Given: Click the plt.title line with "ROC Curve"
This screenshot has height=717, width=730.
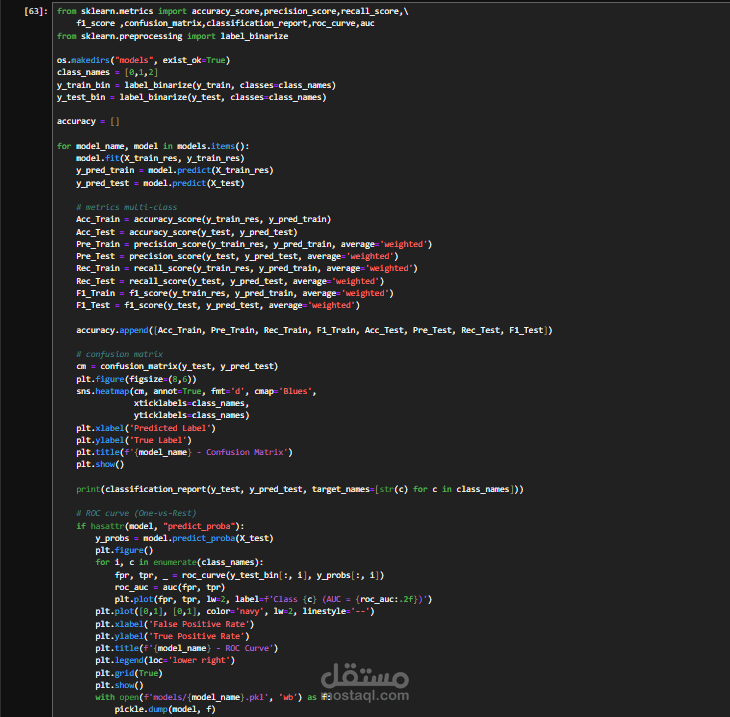Looking at the screenshot, I should (187, 648).
